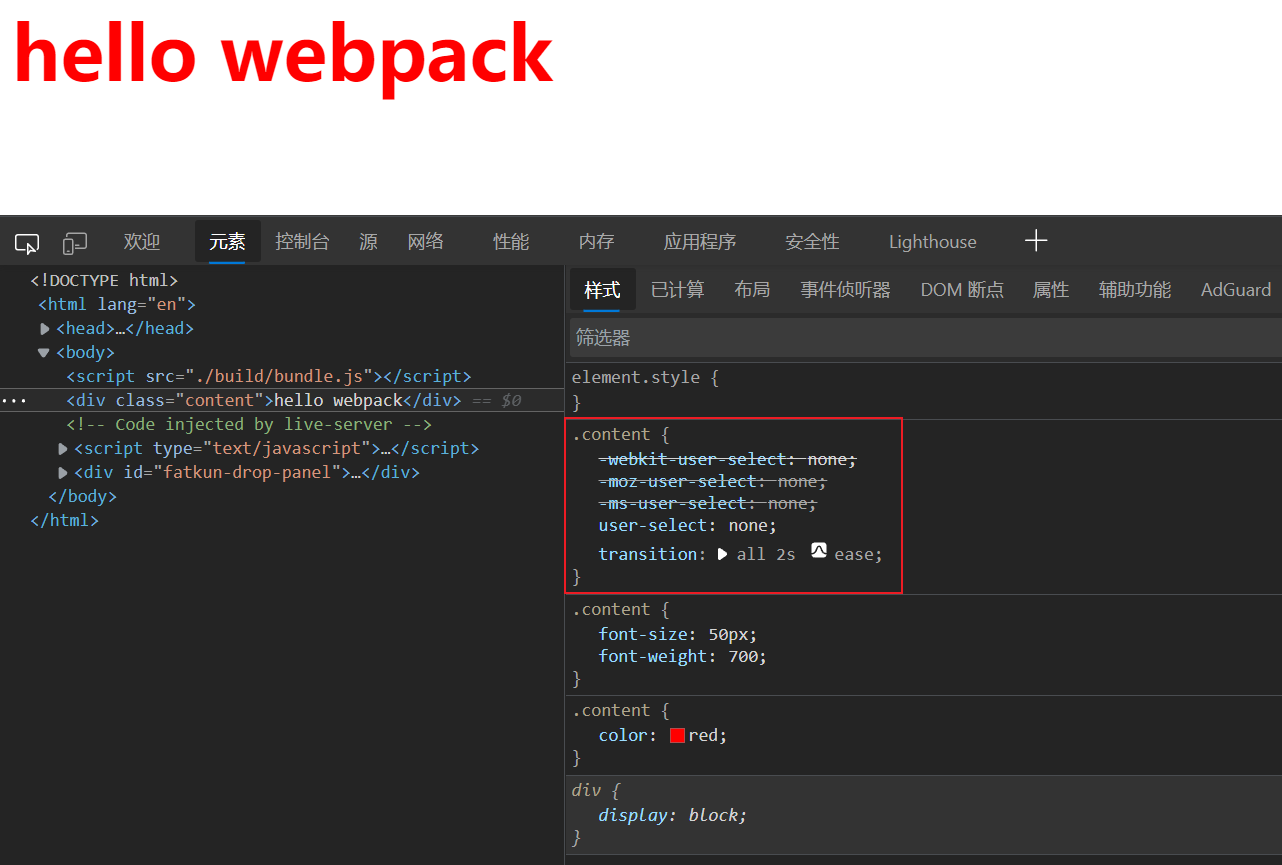
Task: Click the display: block declaration
Action: tap(672, 815)
